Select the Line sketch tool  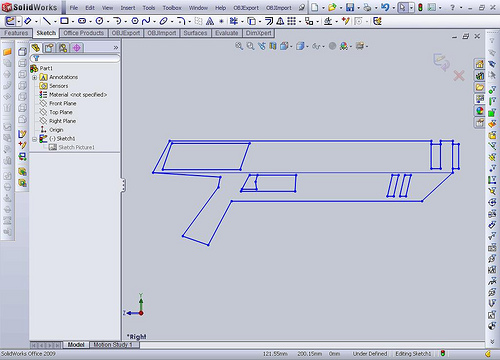tap(47, 21)
